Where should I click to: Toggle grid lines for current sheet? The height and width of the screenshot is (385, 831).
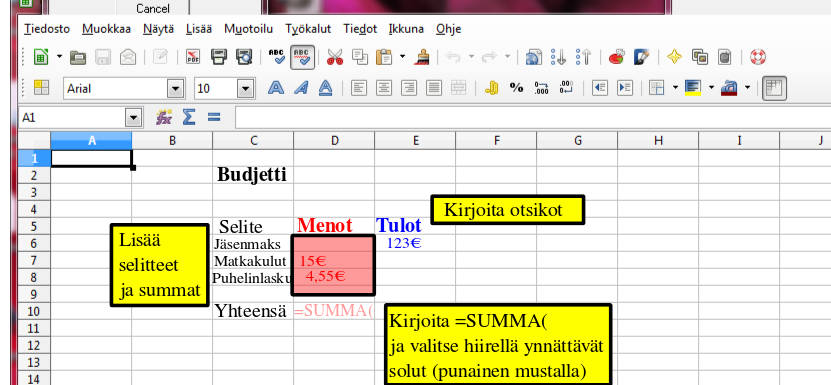point(774,89)
